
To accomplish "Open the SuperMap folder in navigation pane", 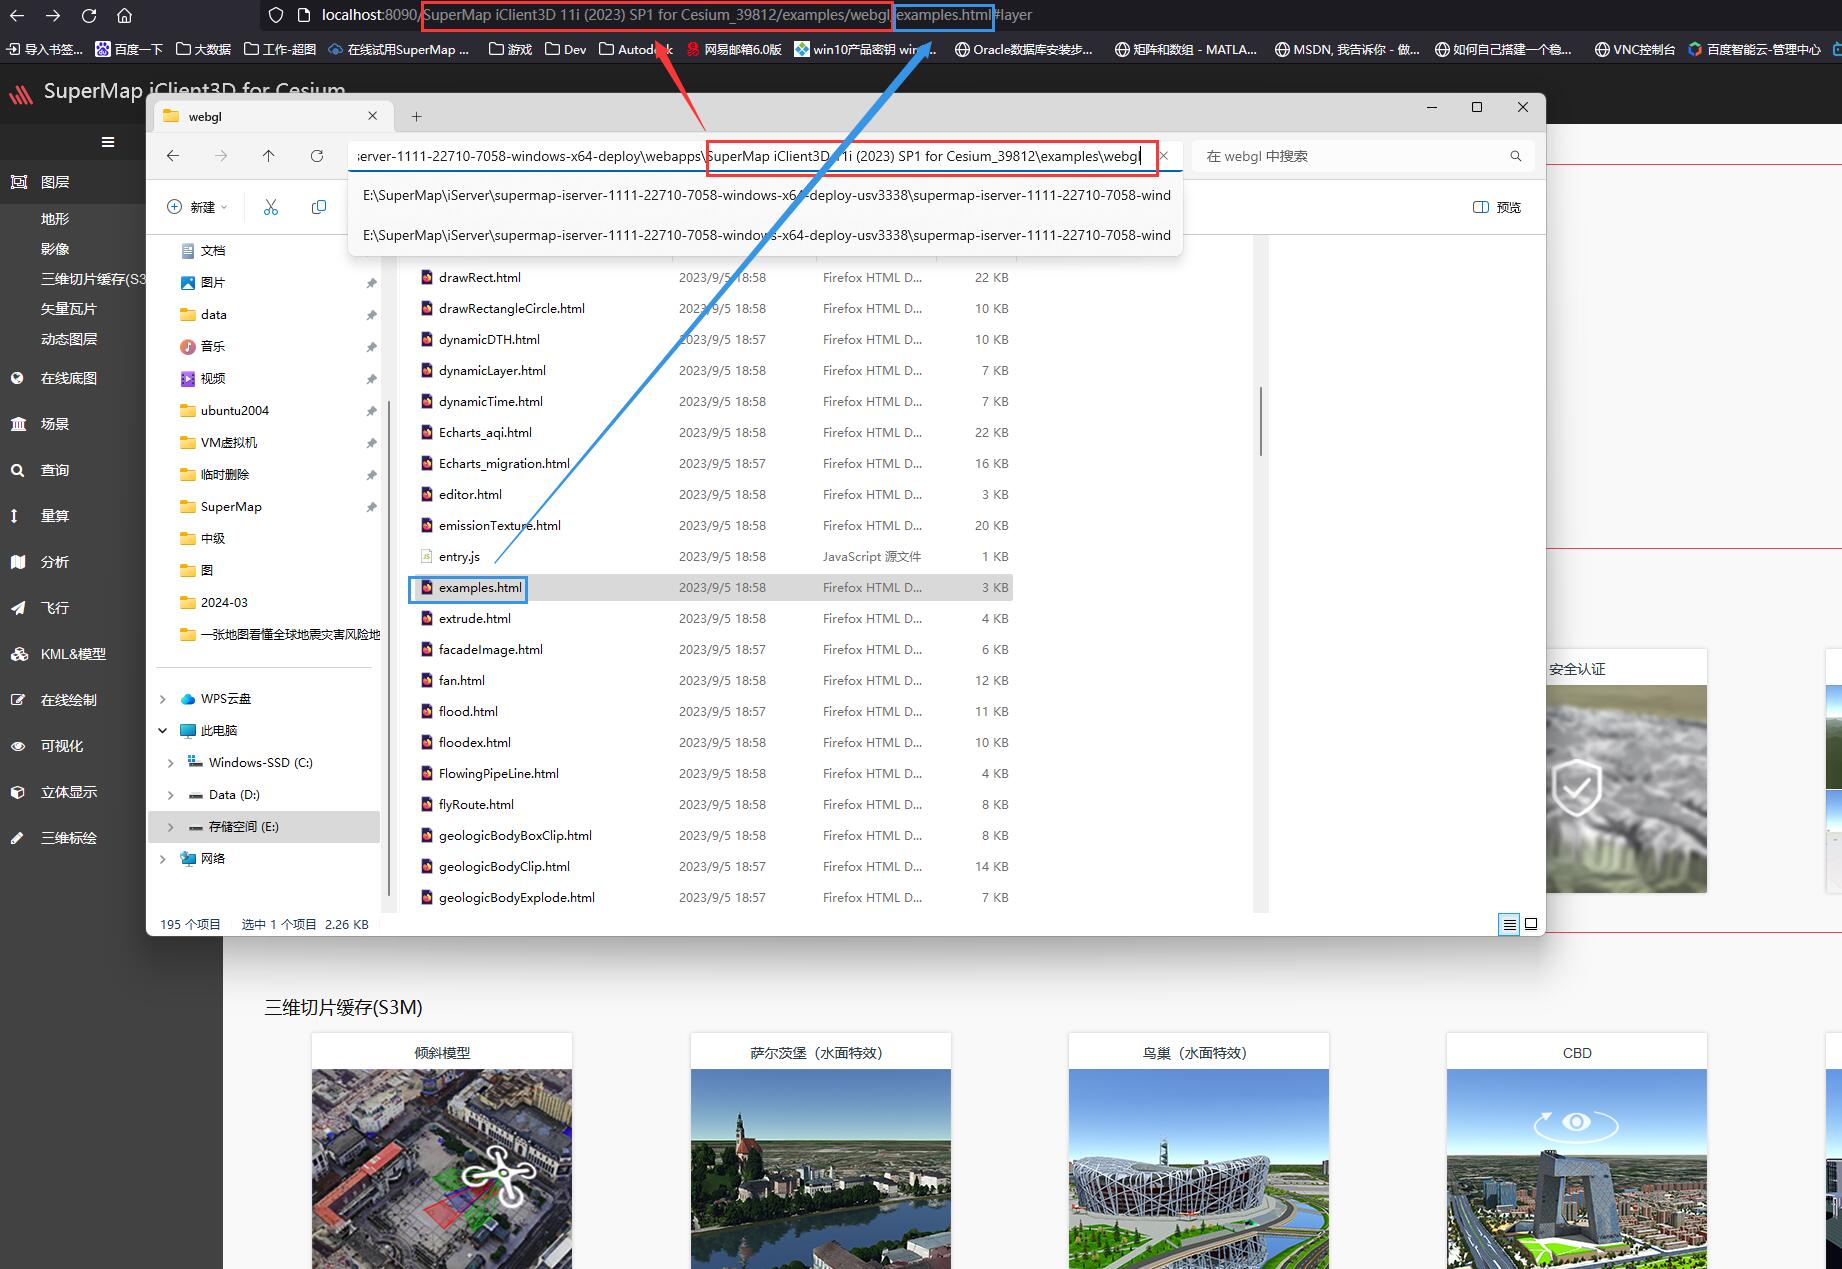I will (x=231, y=506).
